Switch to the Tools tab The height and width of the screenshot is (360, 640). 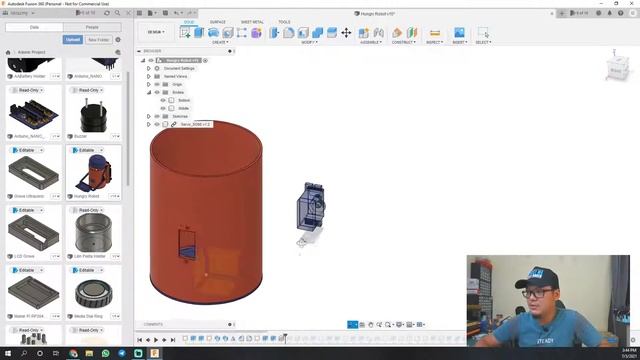click(284, 22)
